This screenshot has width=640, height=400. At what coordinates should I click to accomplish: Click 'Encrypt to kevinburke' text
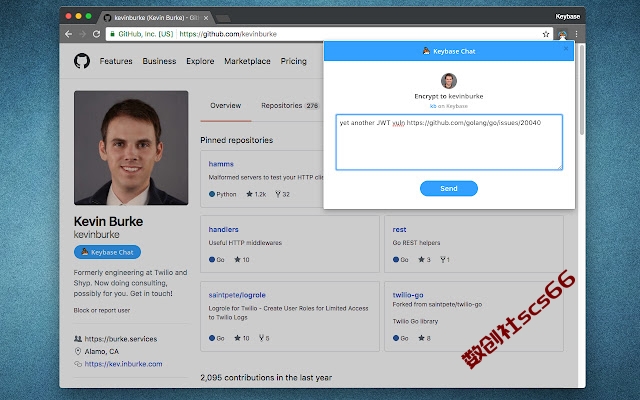click(449, 96)
